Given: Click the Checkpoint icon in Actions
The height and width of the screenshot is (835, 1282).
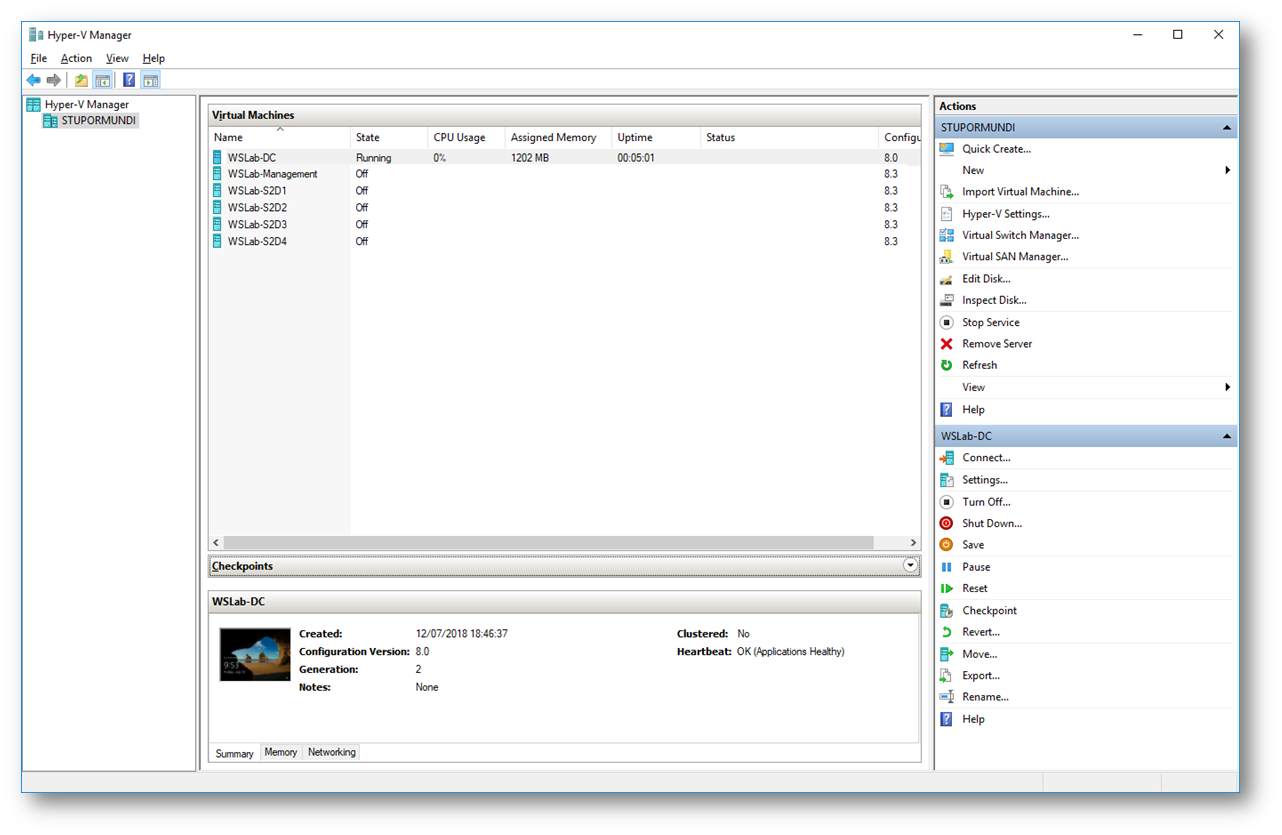Looking at the screenshot, I should 947,611.
